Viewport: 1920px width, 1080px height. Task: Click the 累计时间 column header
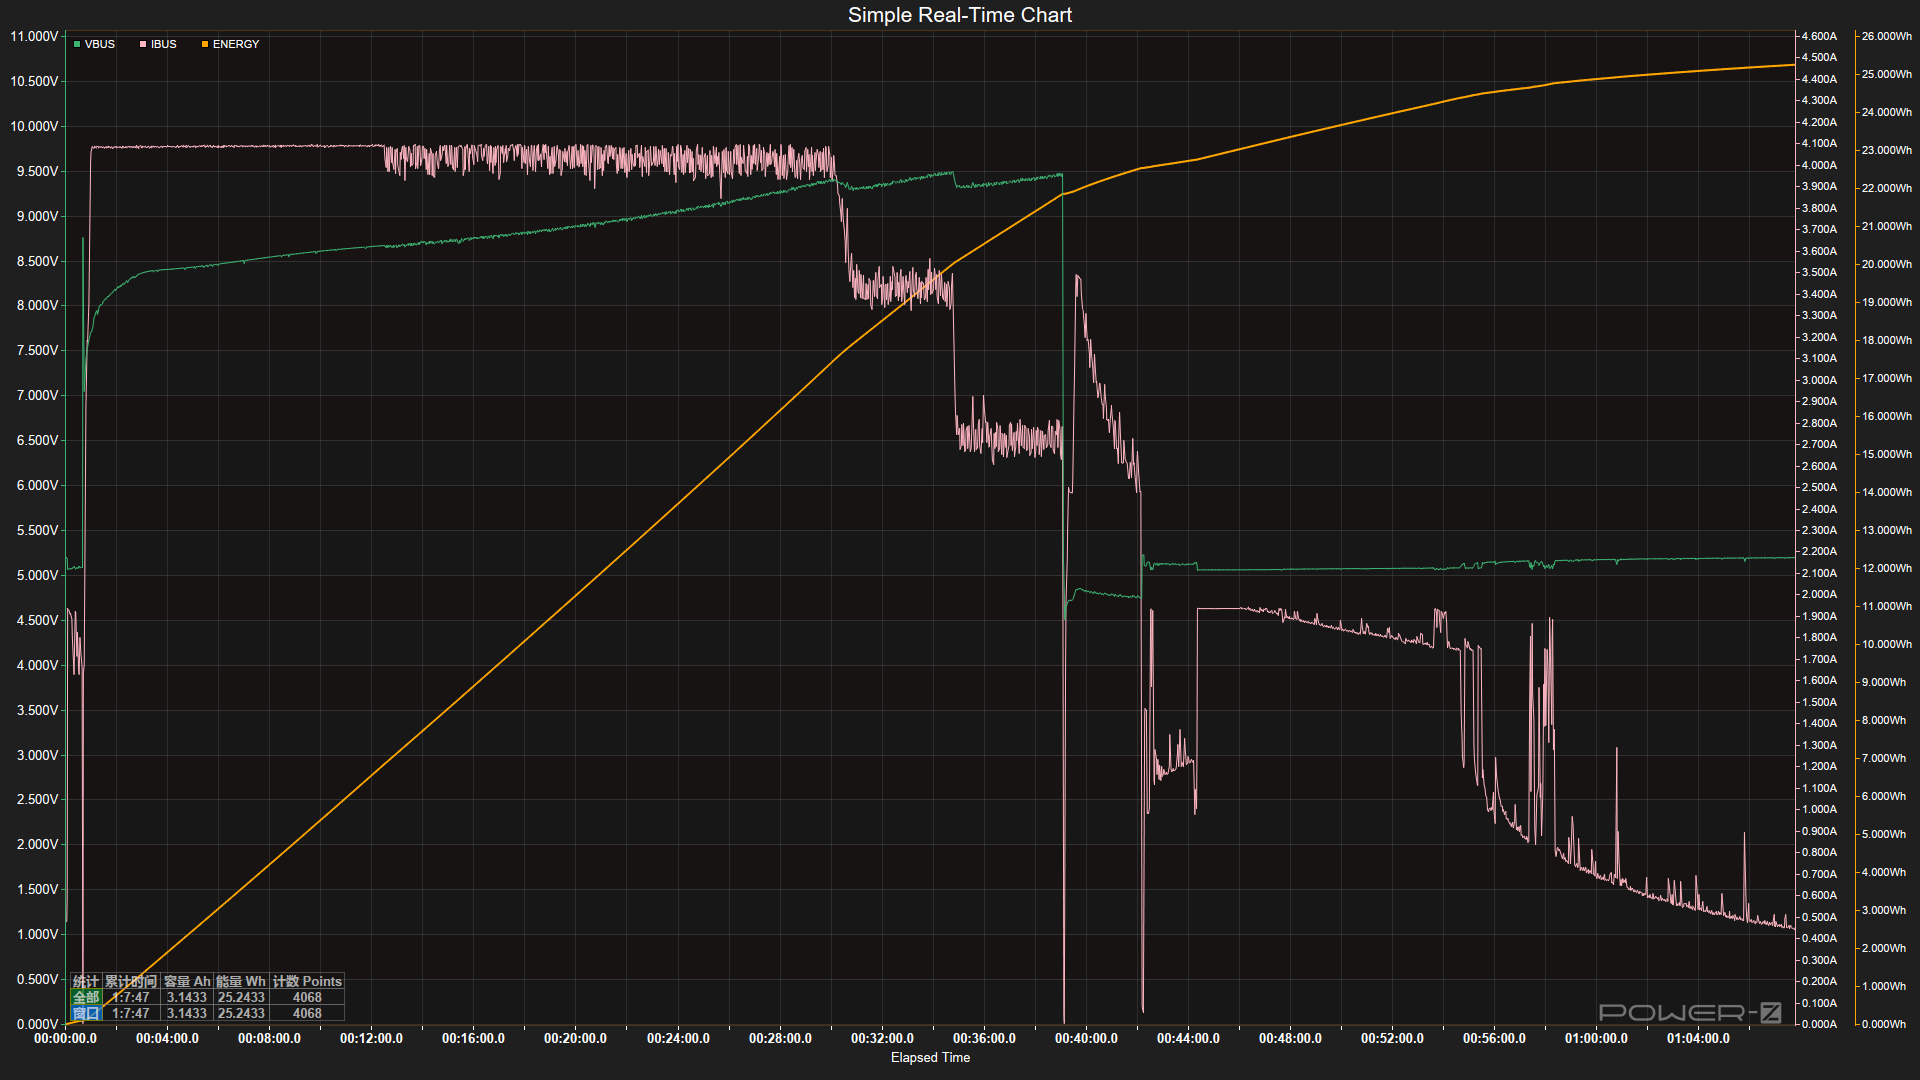pyautogui.click(x=131, y=981)
